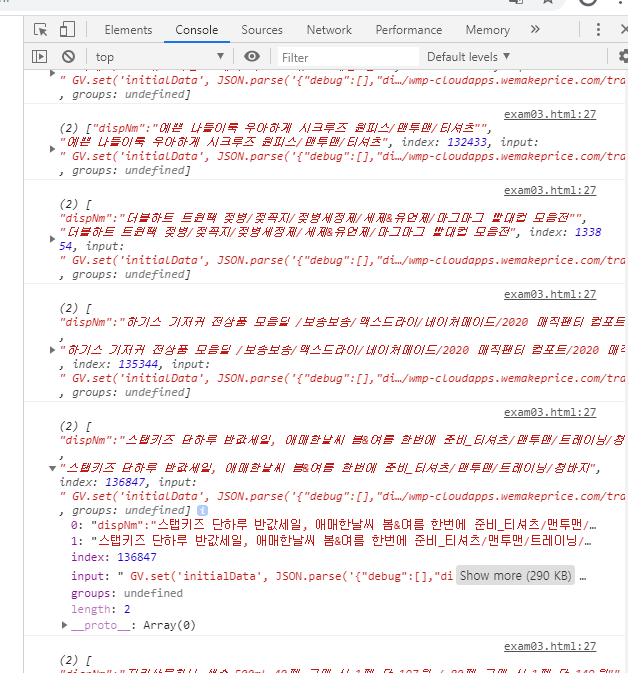
Task: Open exam03.html:27 link above the 스텝키즈 entry
Action: tap(550, 412)
